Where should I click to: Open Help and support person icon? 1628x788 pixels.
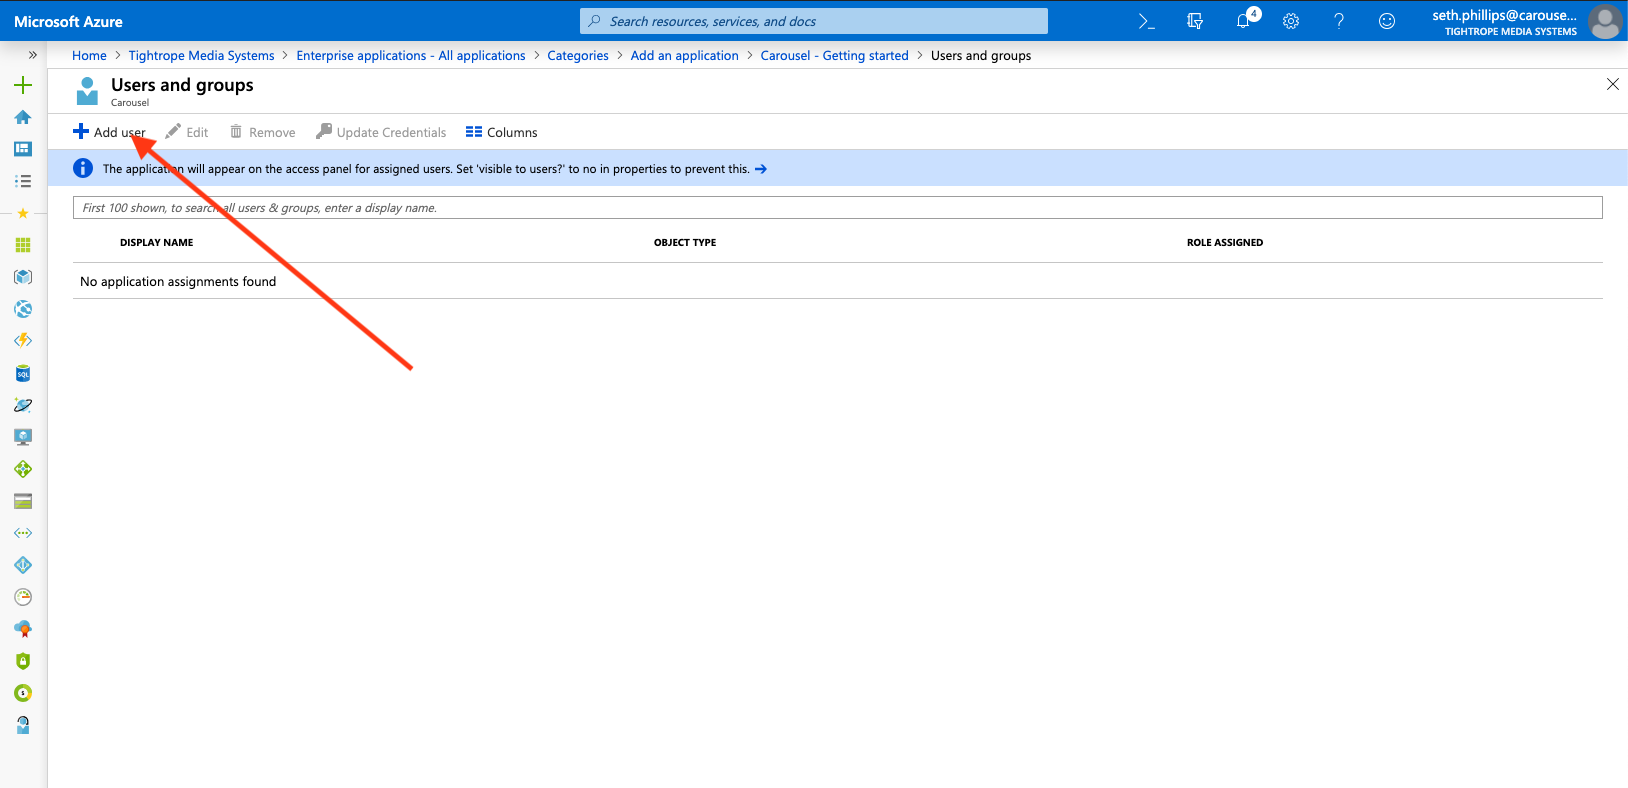pyautogui.click(x=23, y=725)
